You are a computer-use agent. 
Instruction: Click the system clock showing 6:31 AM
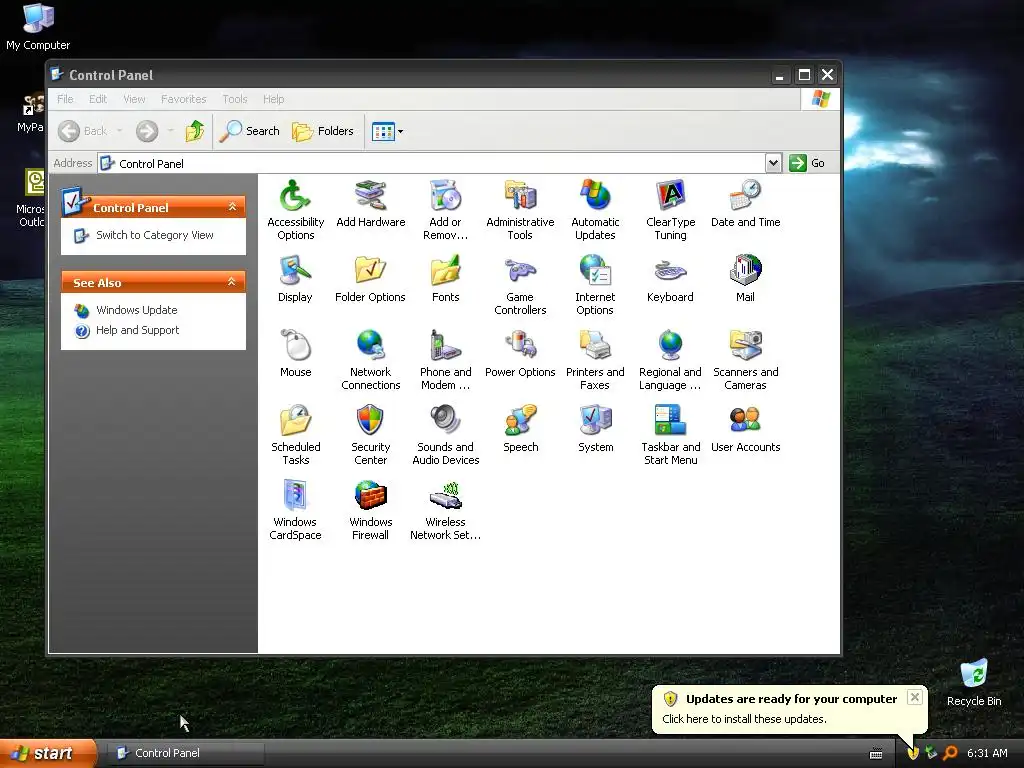[x=987, y=753]
